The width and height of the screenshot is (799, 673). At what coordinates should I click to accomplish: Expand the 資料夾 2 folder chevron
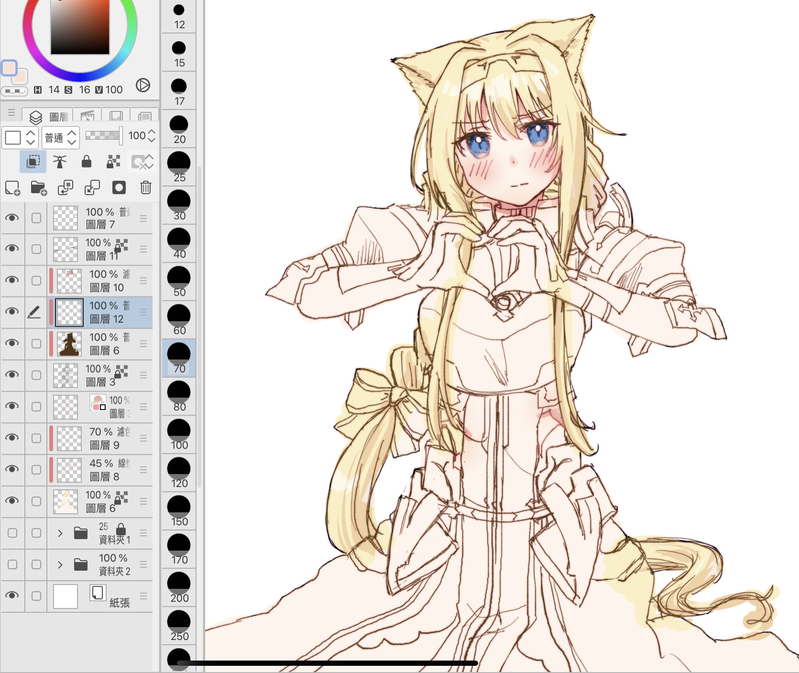pos(60,565)
